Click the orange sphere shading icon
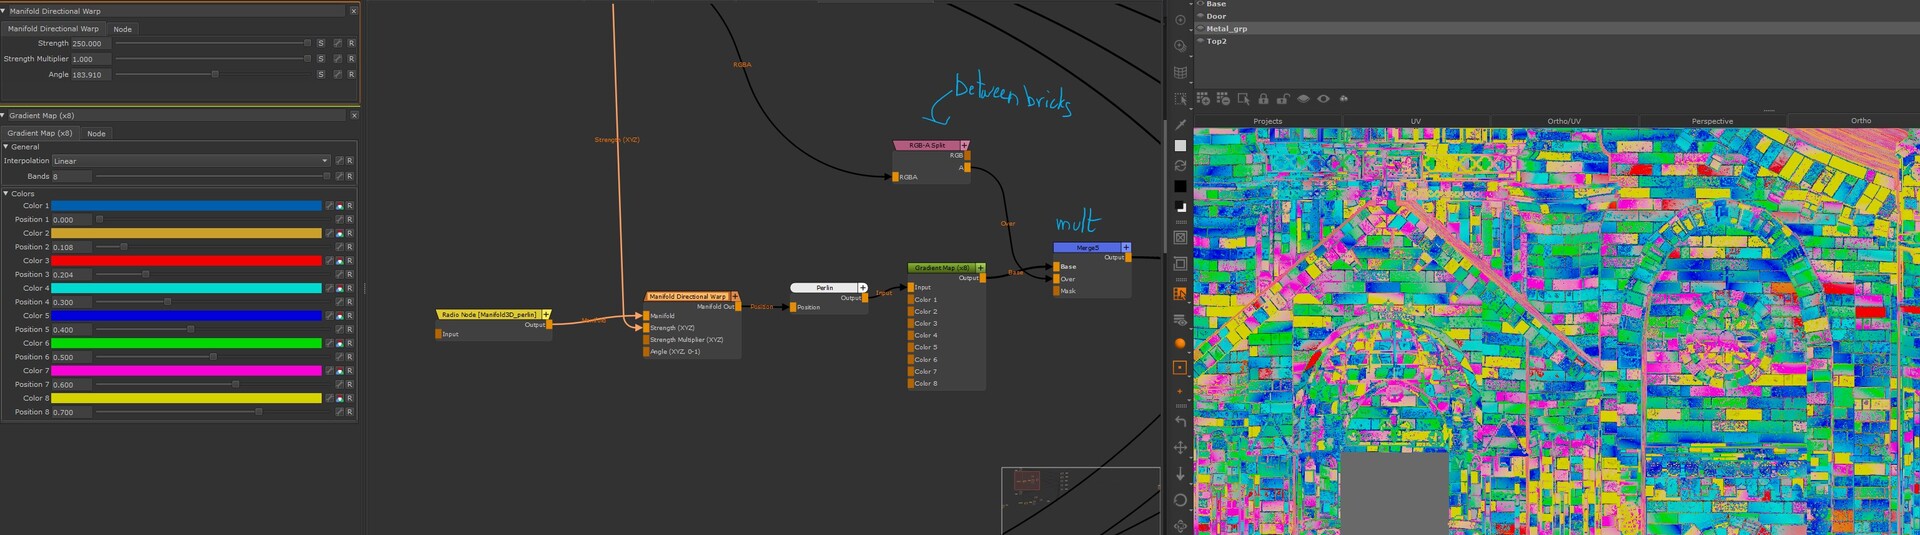Screen dimensions: 1920x535 click(1180, 343)
